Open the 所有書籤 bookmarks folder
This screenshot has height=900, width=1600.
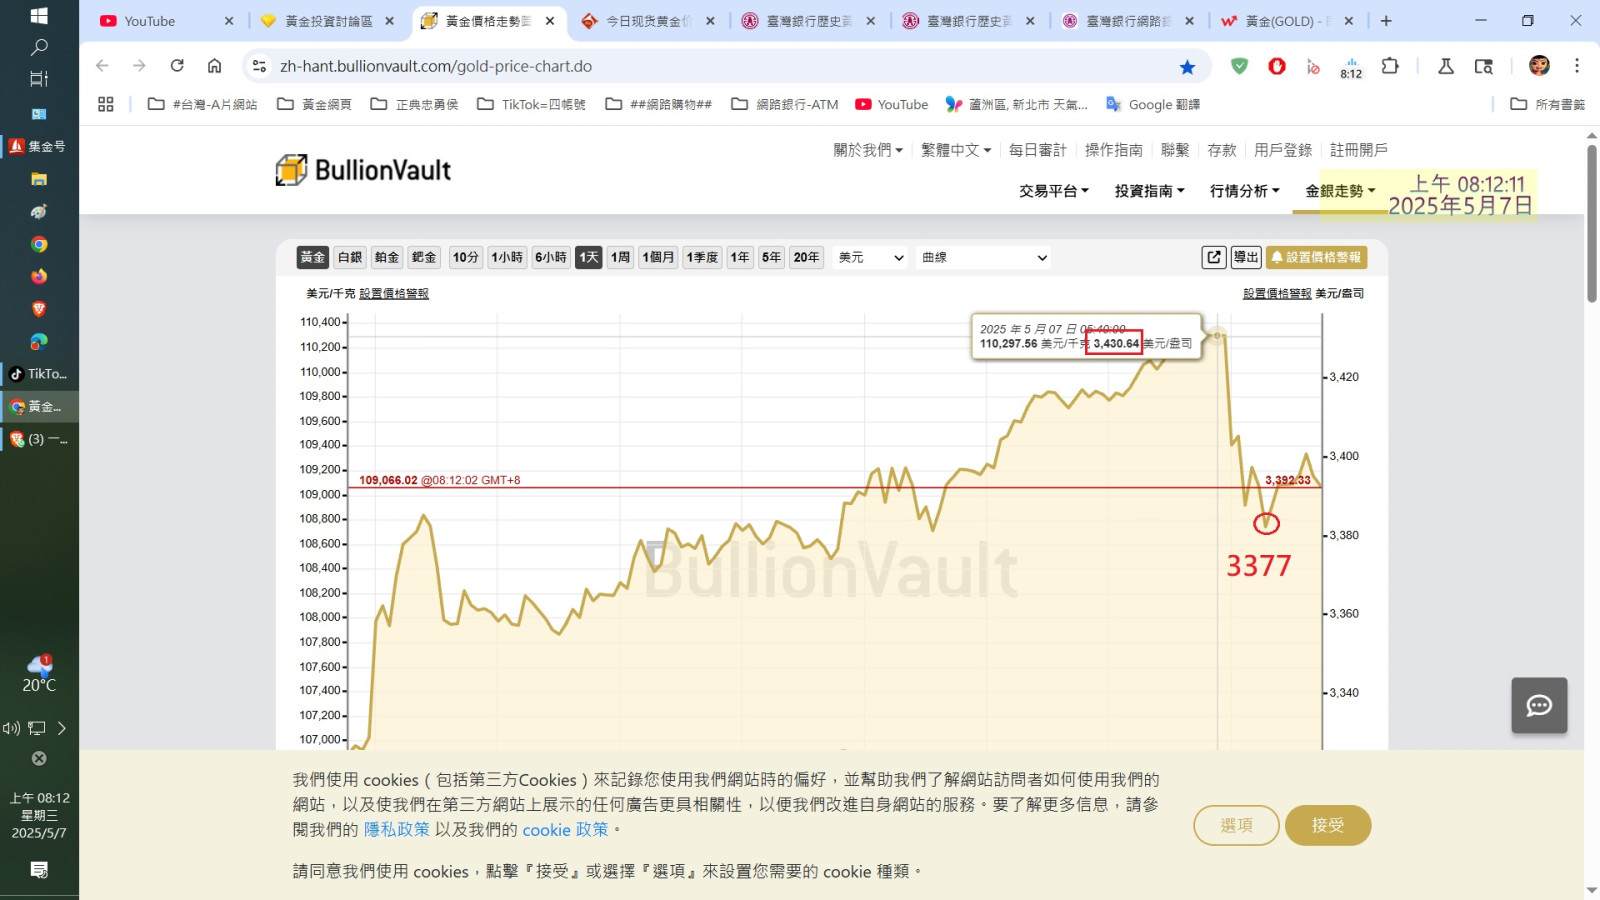point(1548,104)
